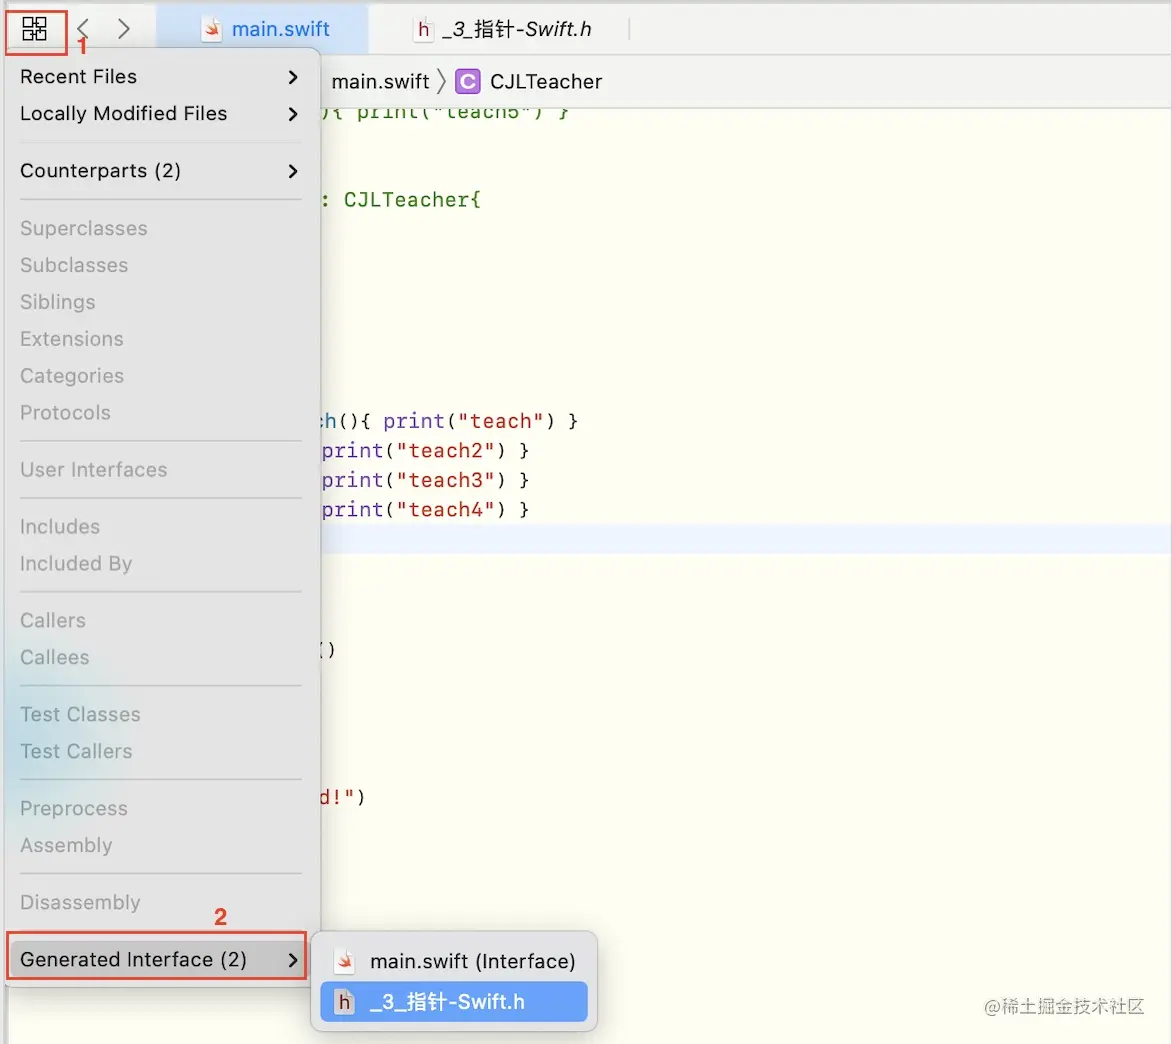Viewport: 1172px width, 1044px height.
Task: Switch to the _3_指针-Swift.h tab
Action: [x=502, y=29]
